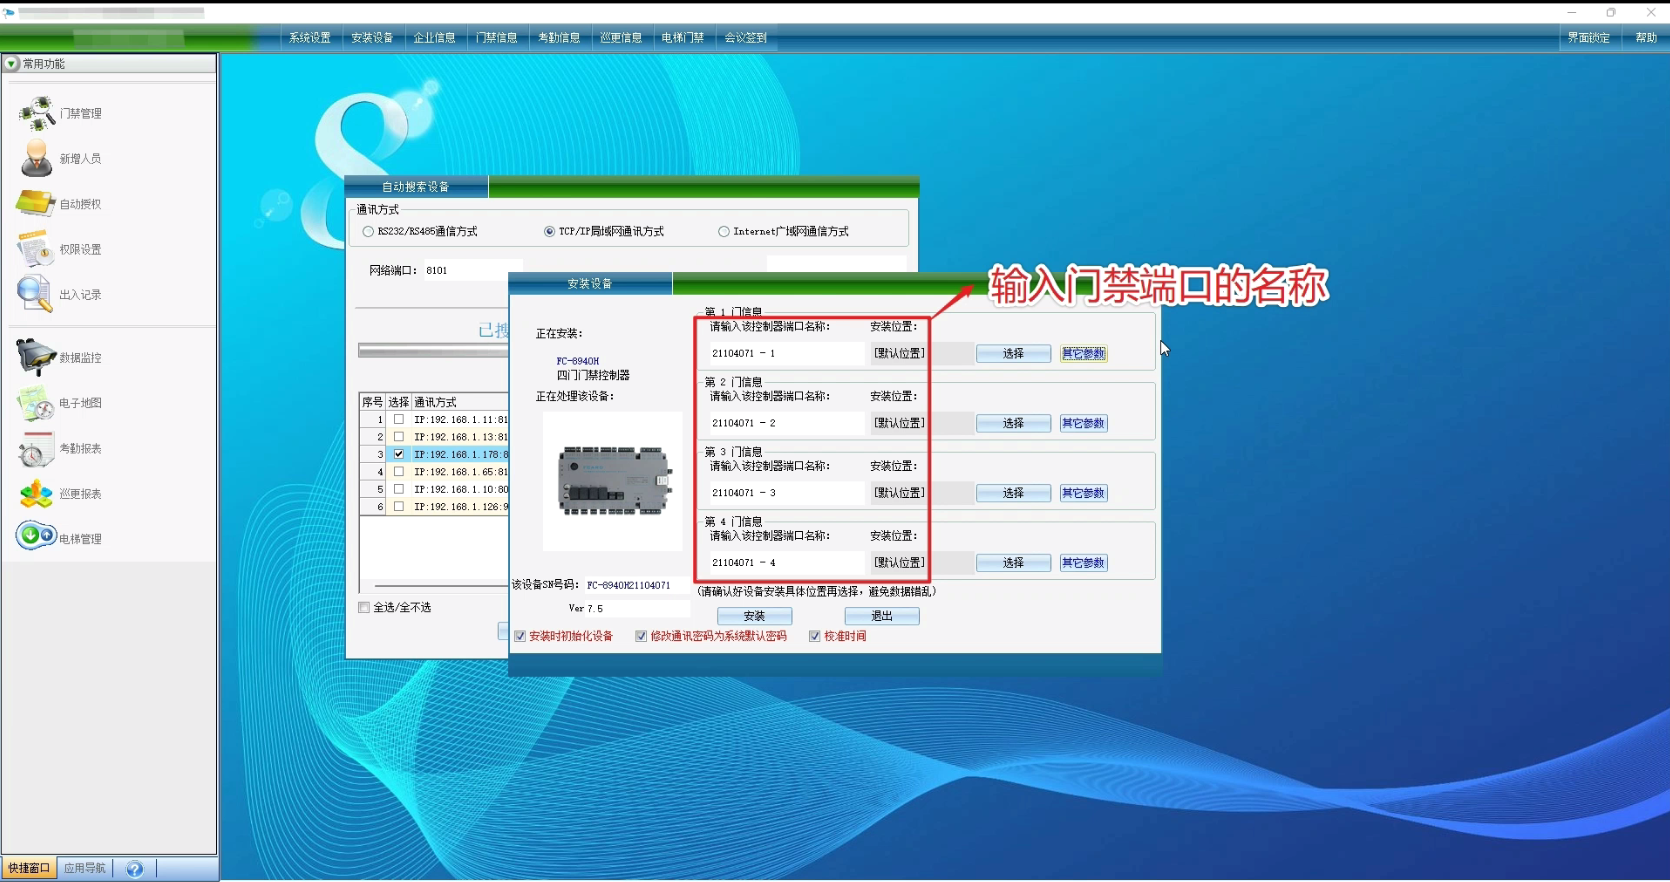
Task: Select RS232/RS485 communication radio button
Action: click(368, 232)
